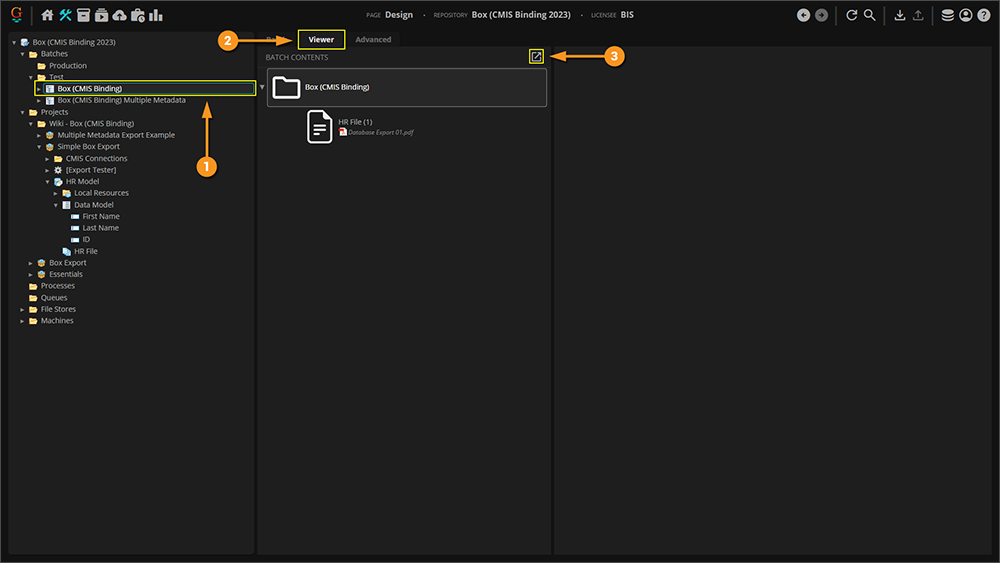1000x563 pixels.
Task: Go to the Home page icon
Action: click(x=47, y=15)
